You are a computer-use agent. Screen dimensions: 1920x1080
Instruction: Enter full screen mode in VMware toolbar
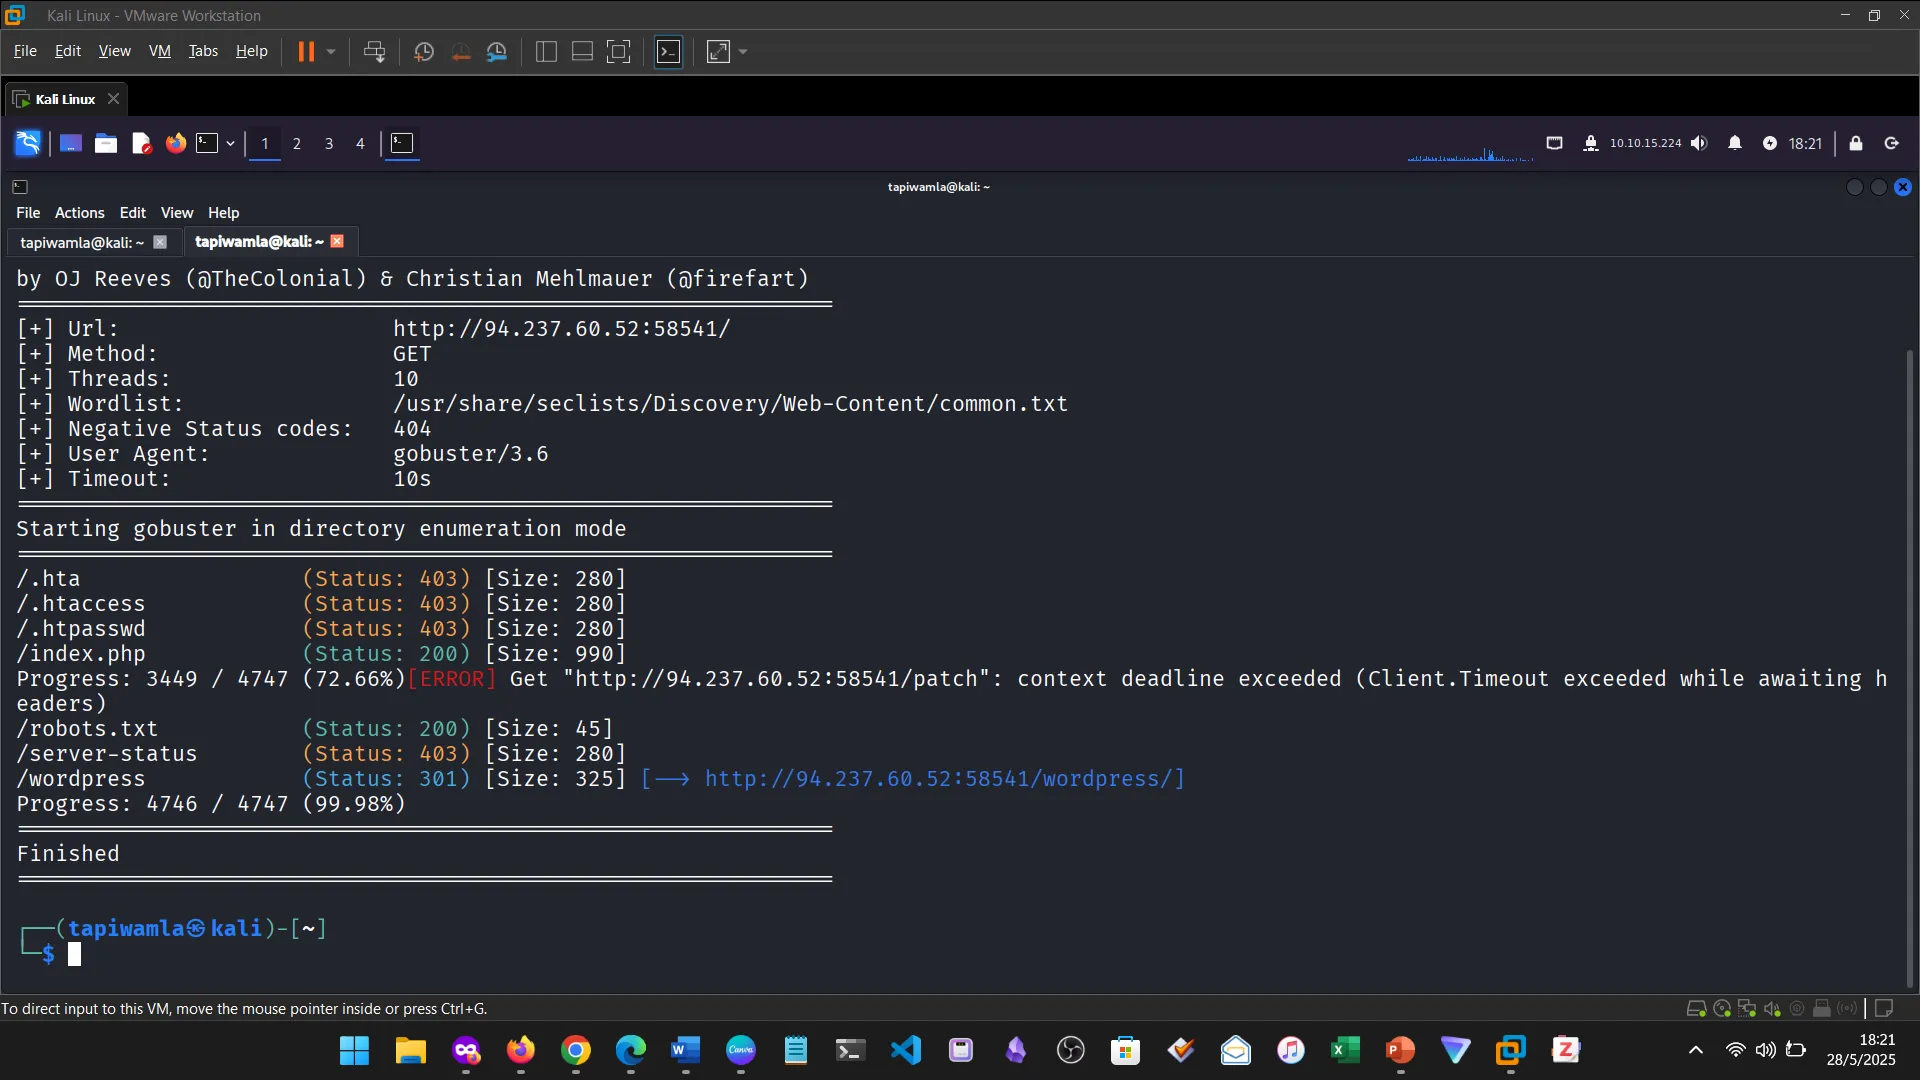618,51
